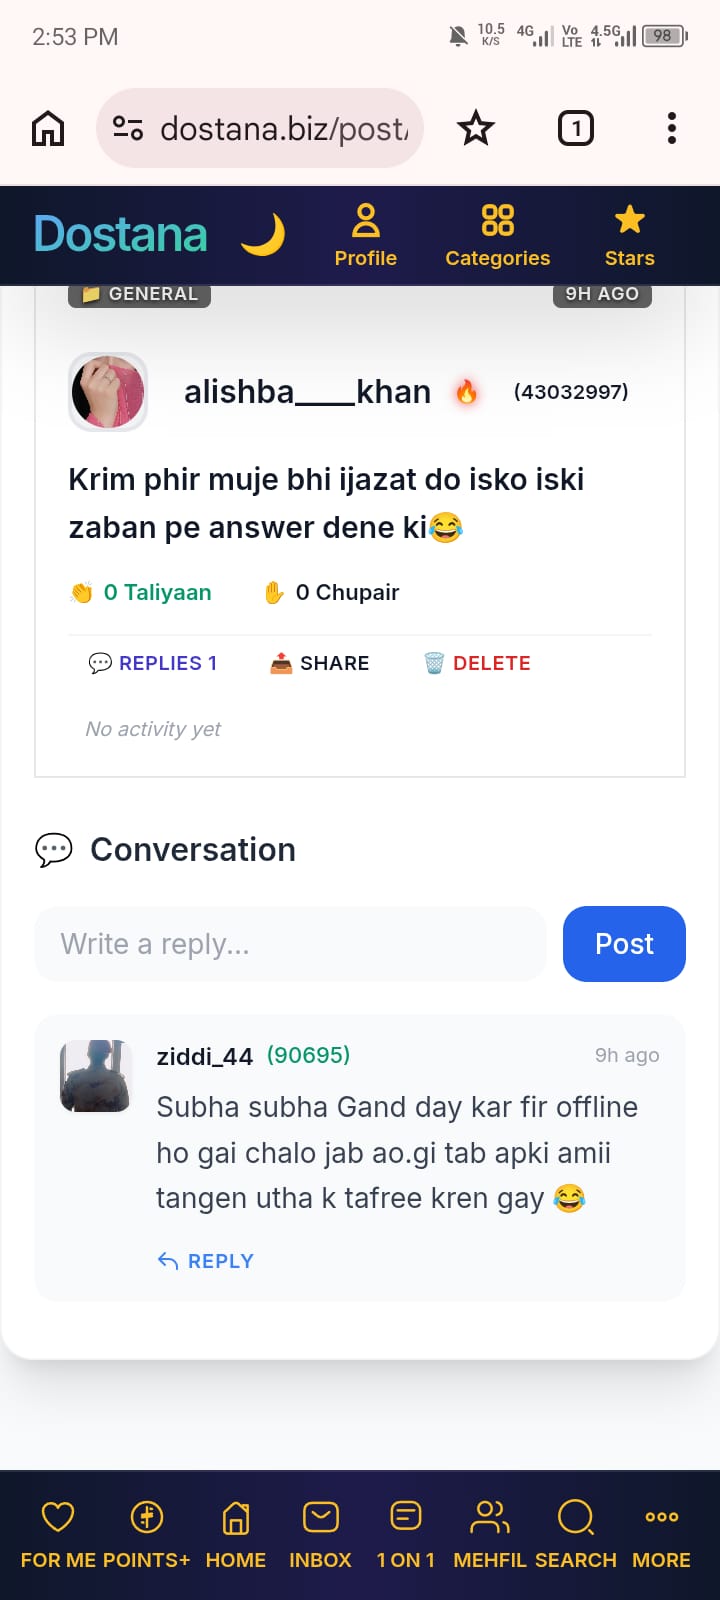Open the browser tab switcher

coord(575,128)
